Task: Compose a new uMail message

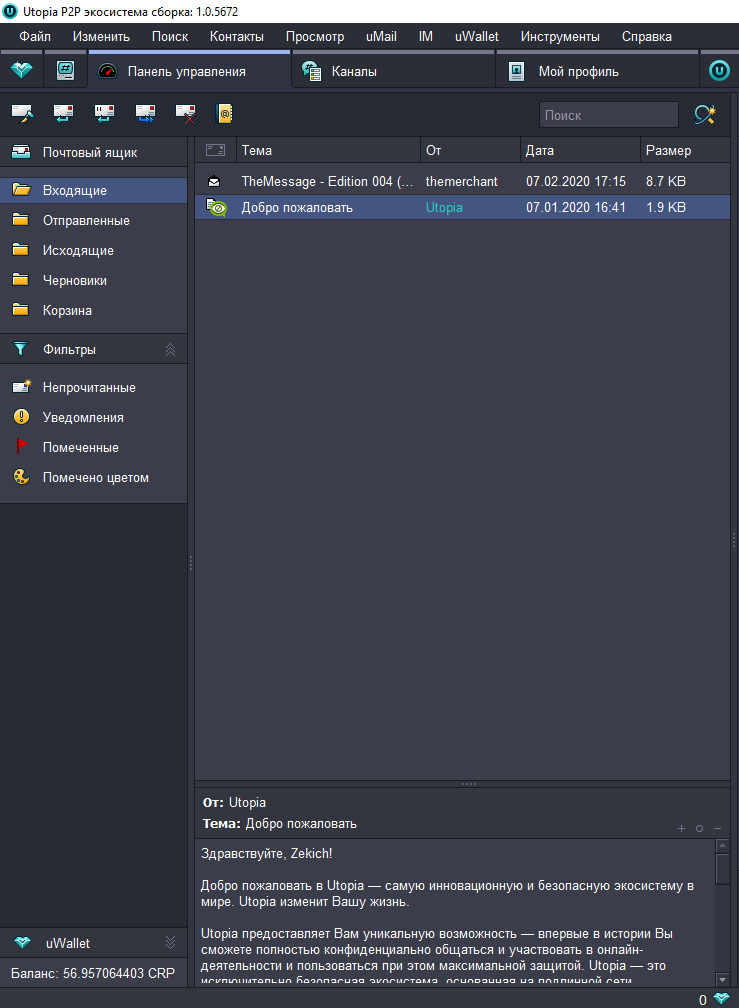Action: click(x=22, y=114)
